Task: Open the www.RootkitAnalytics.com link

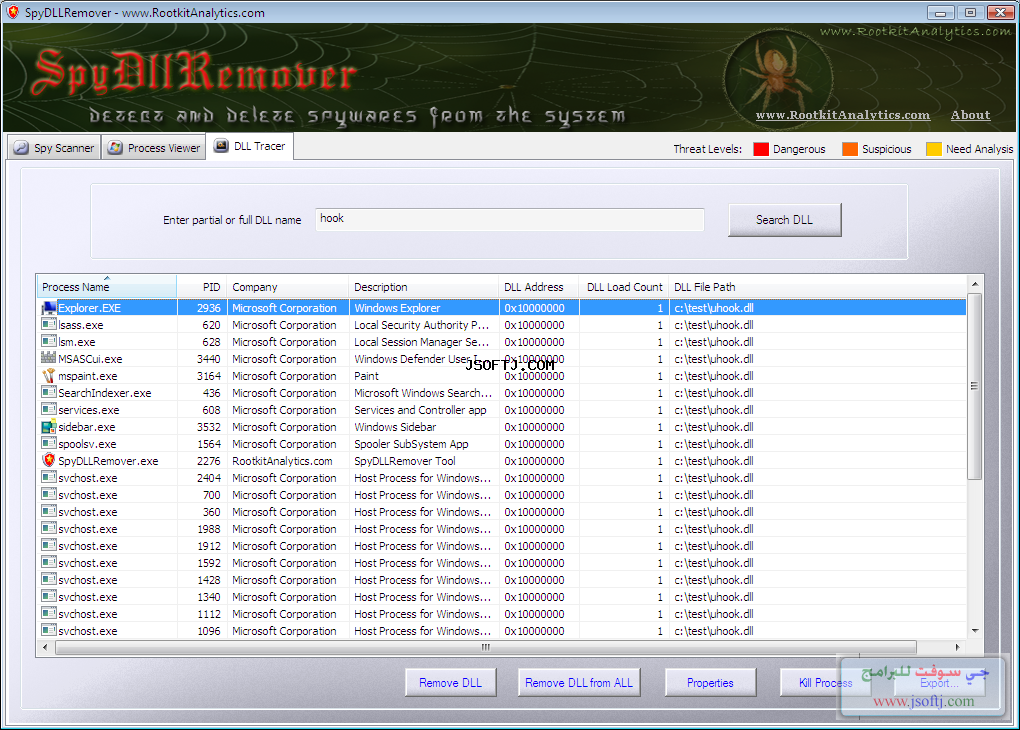Action: [x=842, y=115]
